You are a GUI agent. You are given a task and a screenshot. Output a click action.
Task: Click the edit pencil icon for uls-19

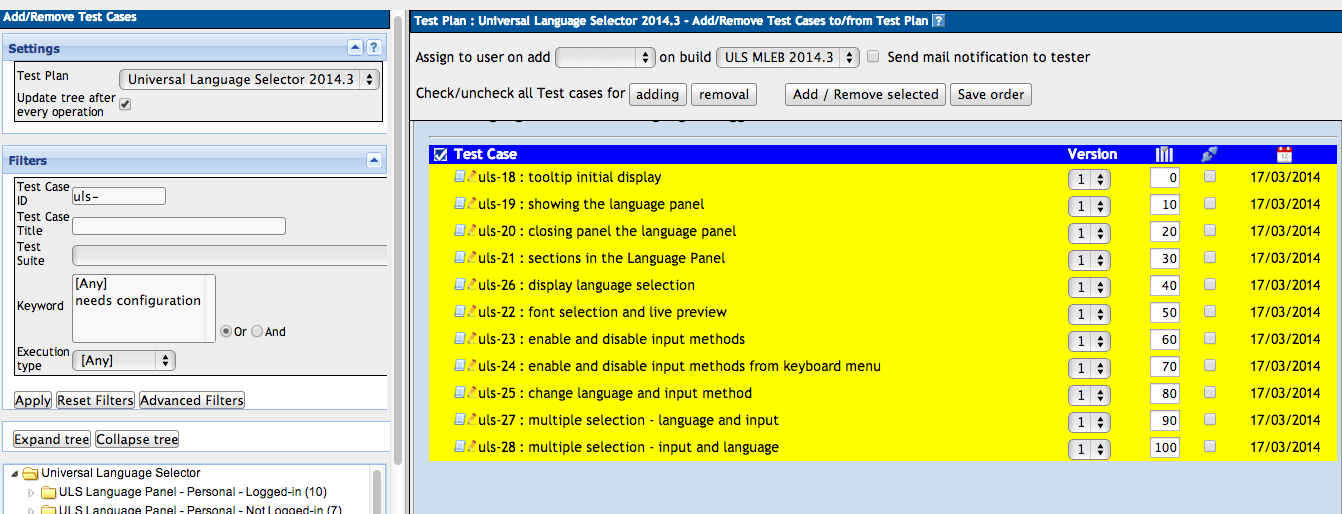pos(472,203)
